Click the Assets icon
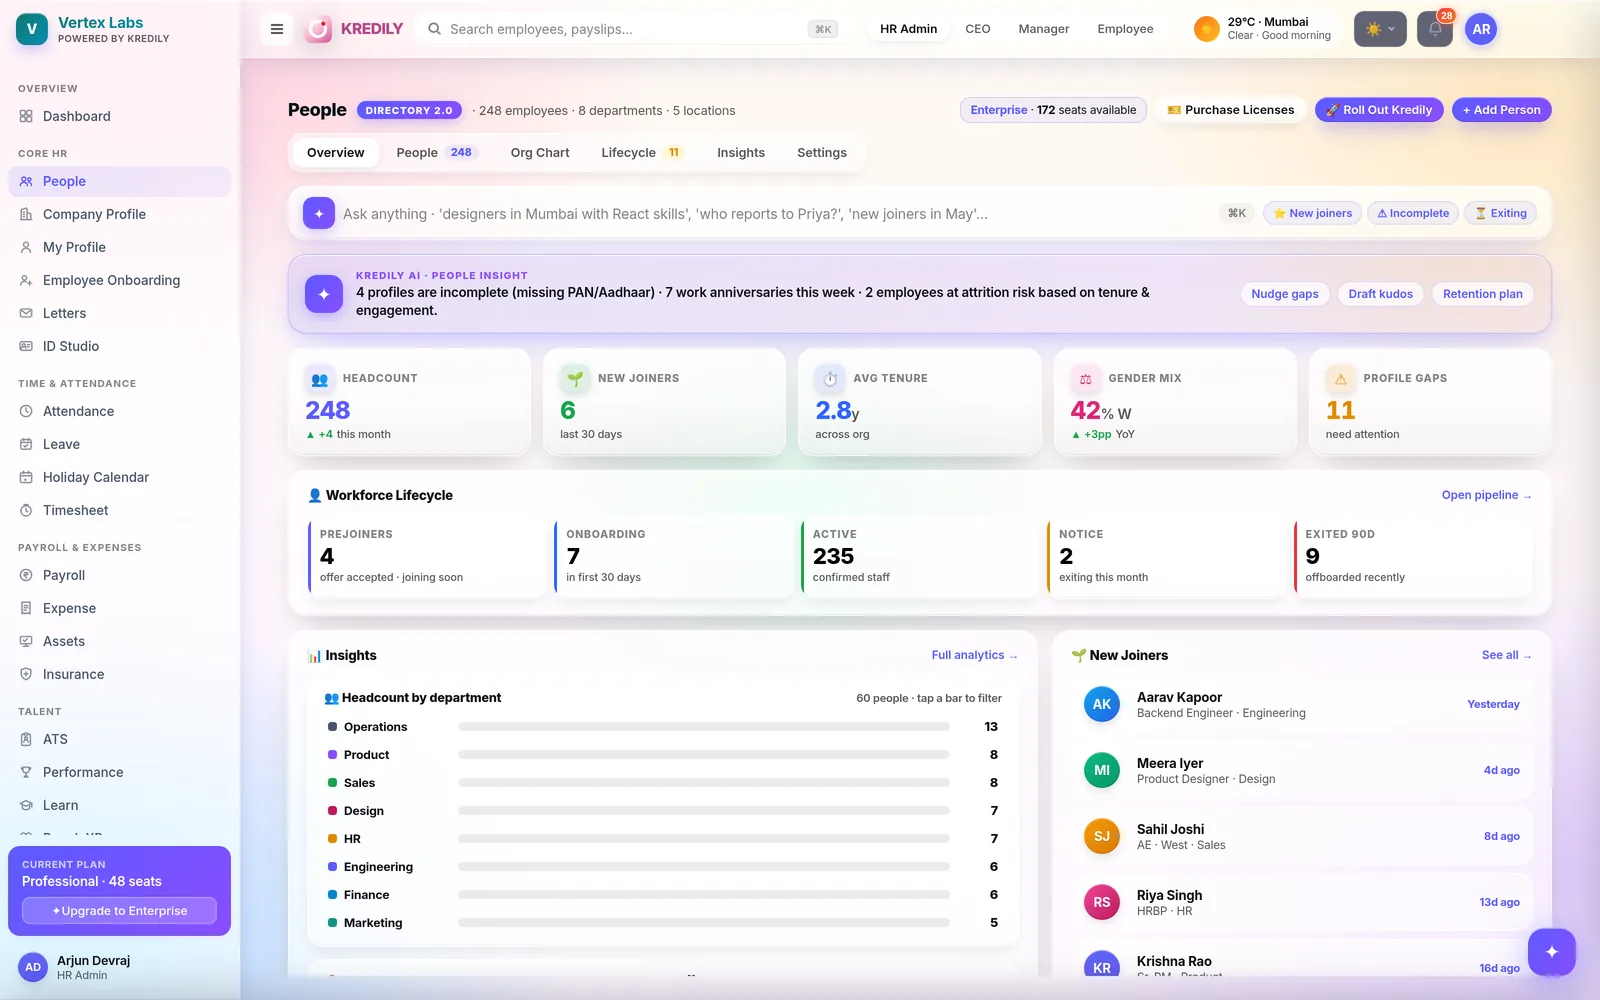This screenshot has width=1600, height=1000. pyautogui.click(x=26, y=641)
